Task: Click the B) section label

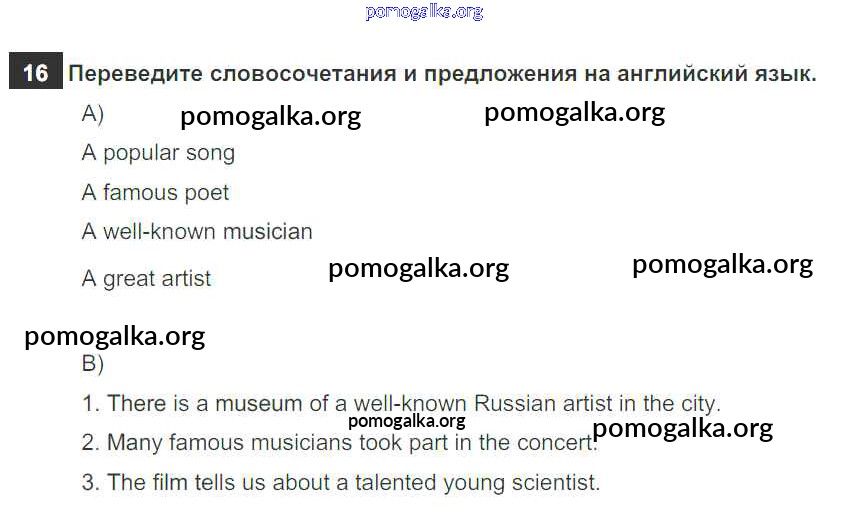Action: coord(93,364)
